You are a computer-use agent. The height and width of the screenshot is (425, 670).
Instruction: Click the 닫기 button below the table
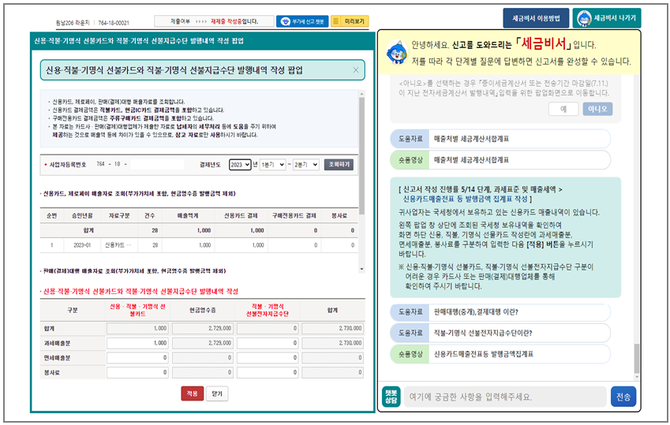[x=218, y=393]
